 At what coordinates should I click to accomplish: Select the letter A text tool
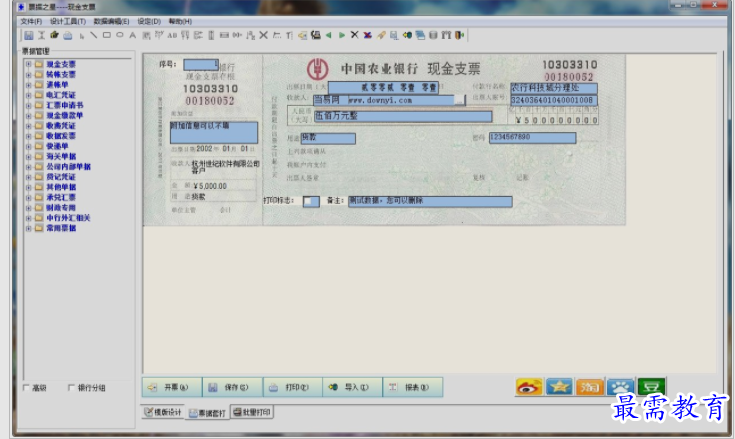pos(133,35)
